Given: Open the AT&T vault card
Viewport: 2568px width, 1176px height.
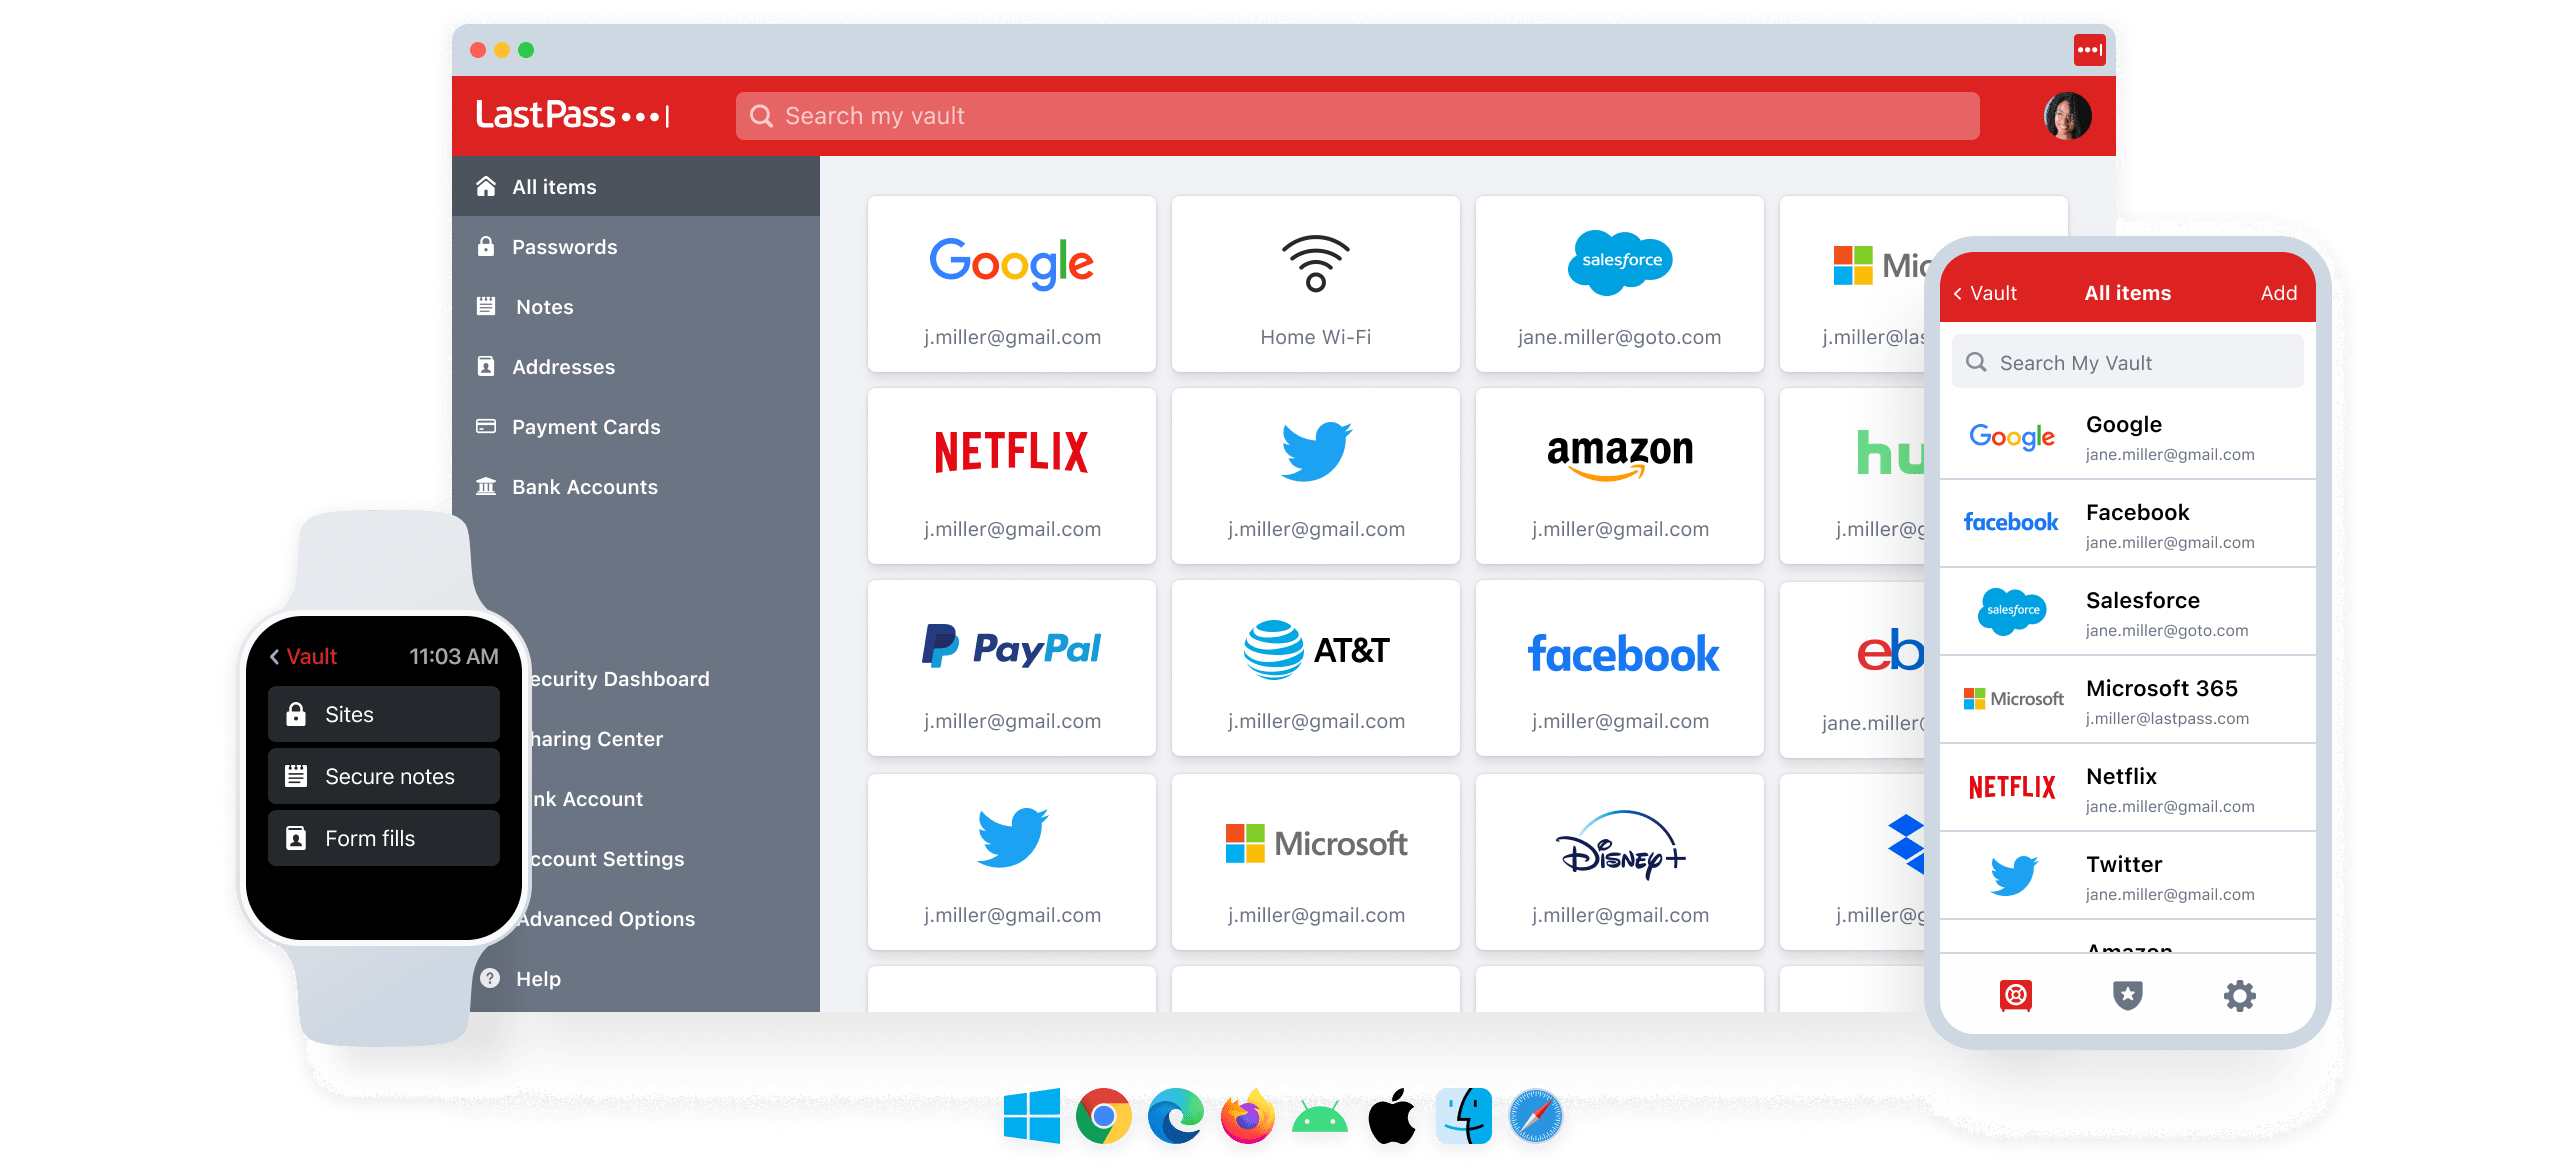Looking at the screenshot, I should point(1316,668).
